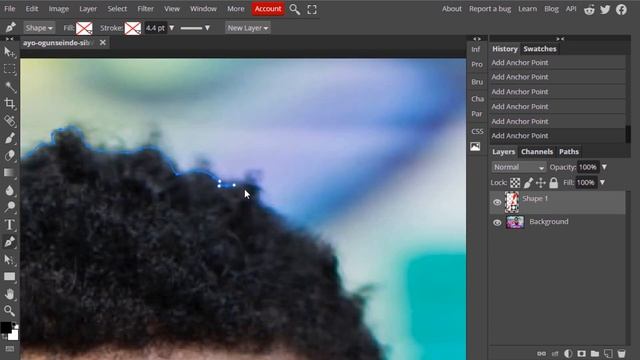
Task: Select the Crop tool
Action: pyautogui.click(x=9, y=104)
